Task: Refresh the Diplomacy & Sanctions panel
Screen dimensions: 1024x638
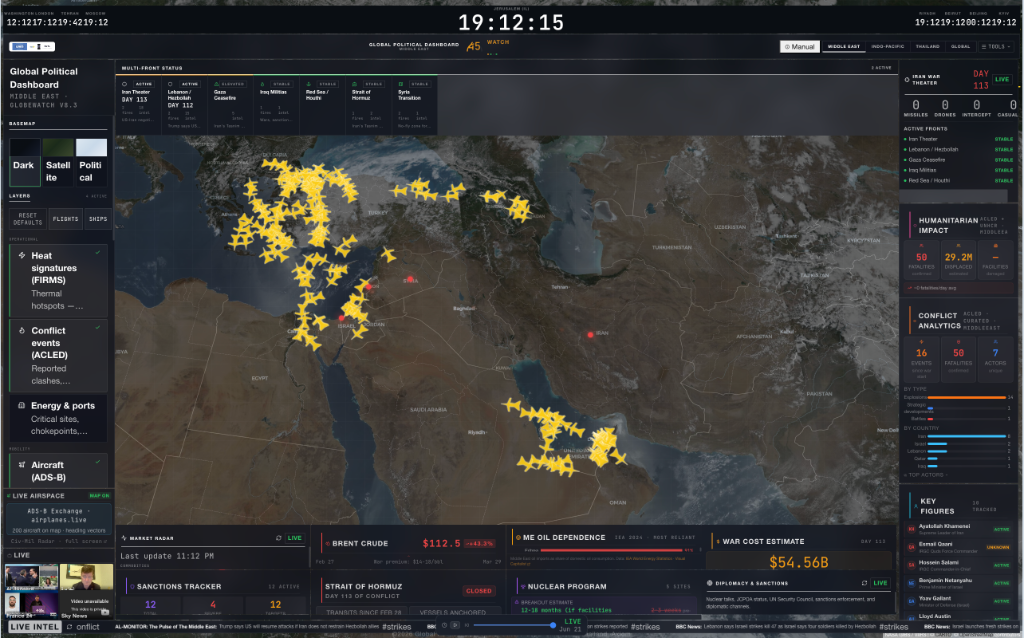Action: tap(864, 583)
